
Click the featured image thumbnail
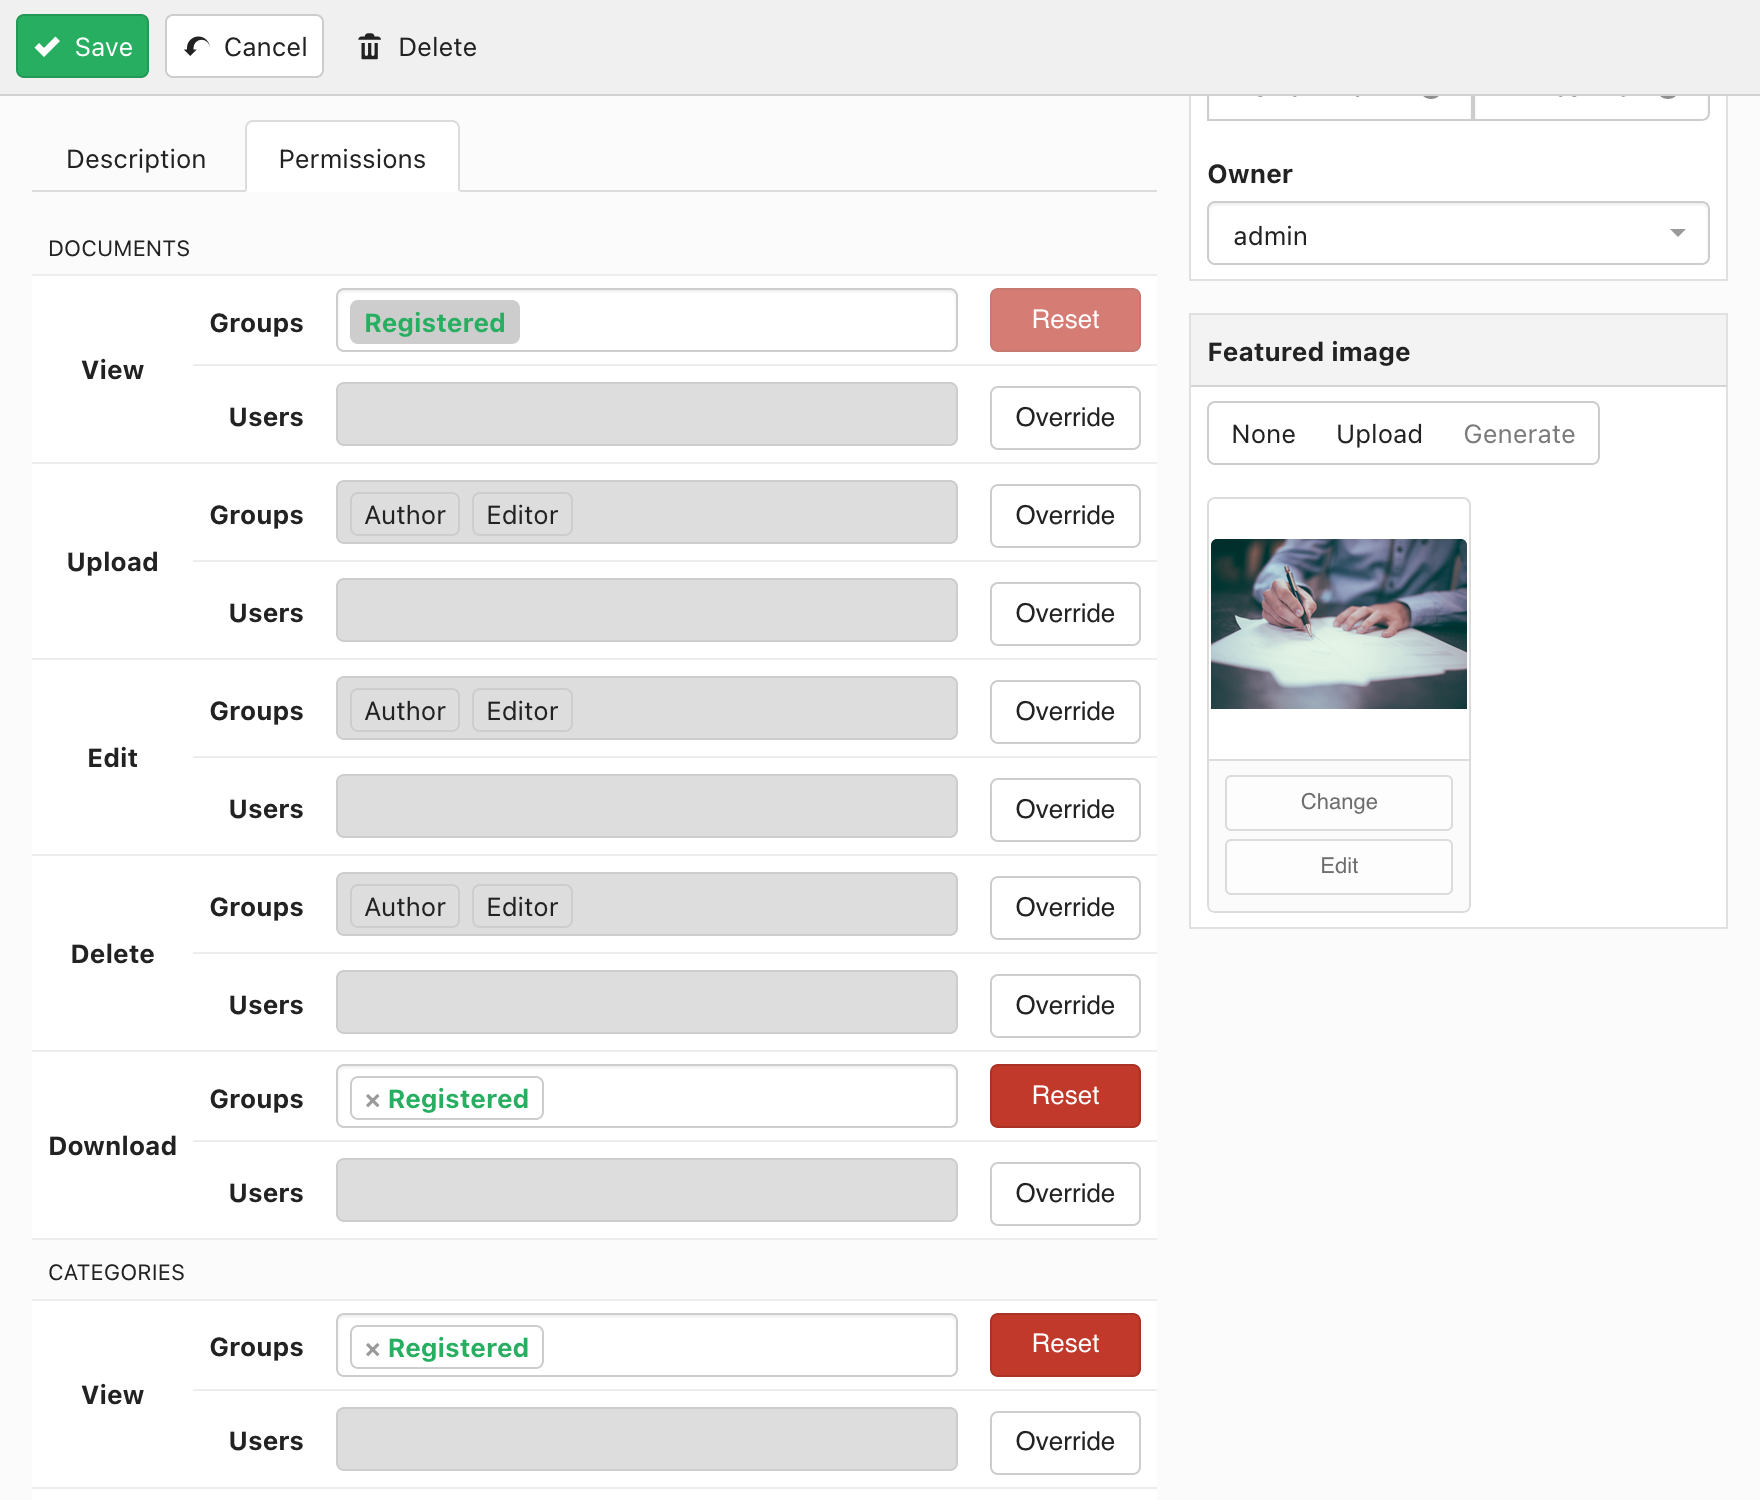point(1338,624)
